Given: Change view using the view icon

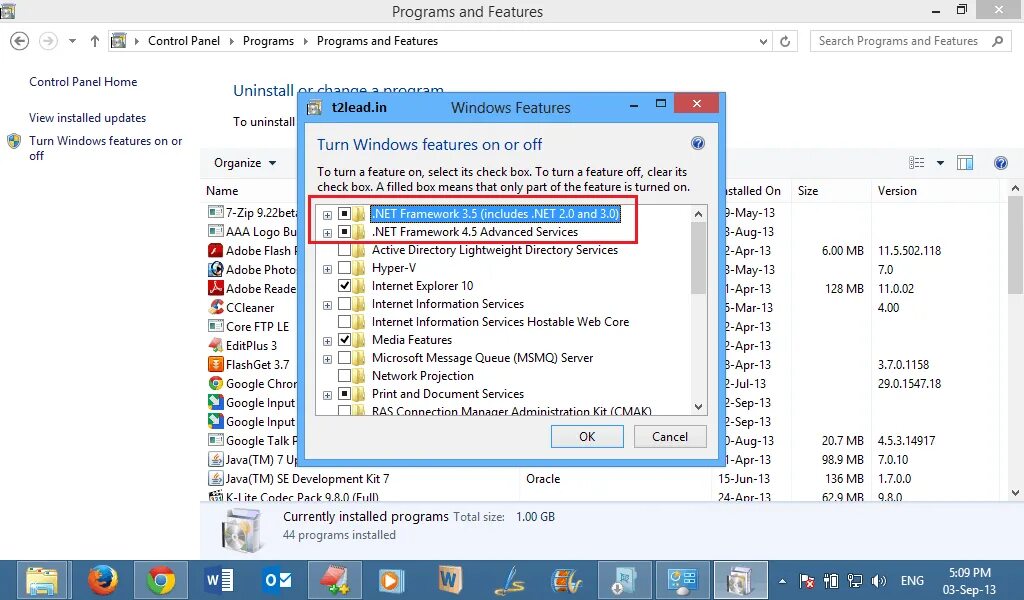Looking at the screenshot, I should click(917, 163).
